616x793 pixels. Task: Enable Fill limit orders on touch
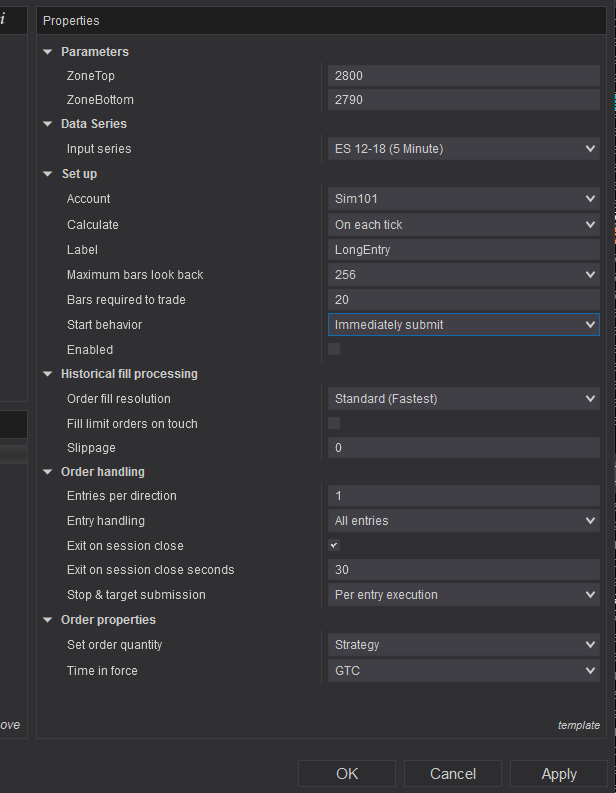click(334, 423)
